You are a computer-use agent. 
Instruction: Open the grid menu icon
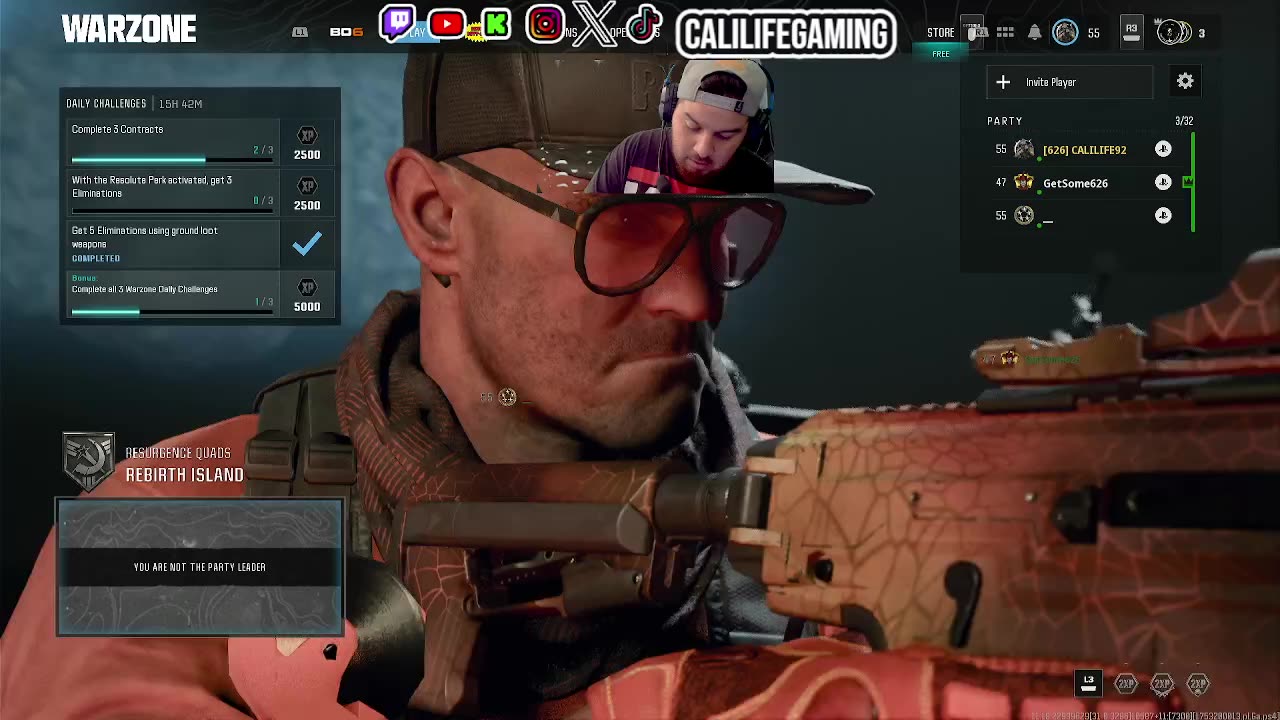(x=1005, y=33)
